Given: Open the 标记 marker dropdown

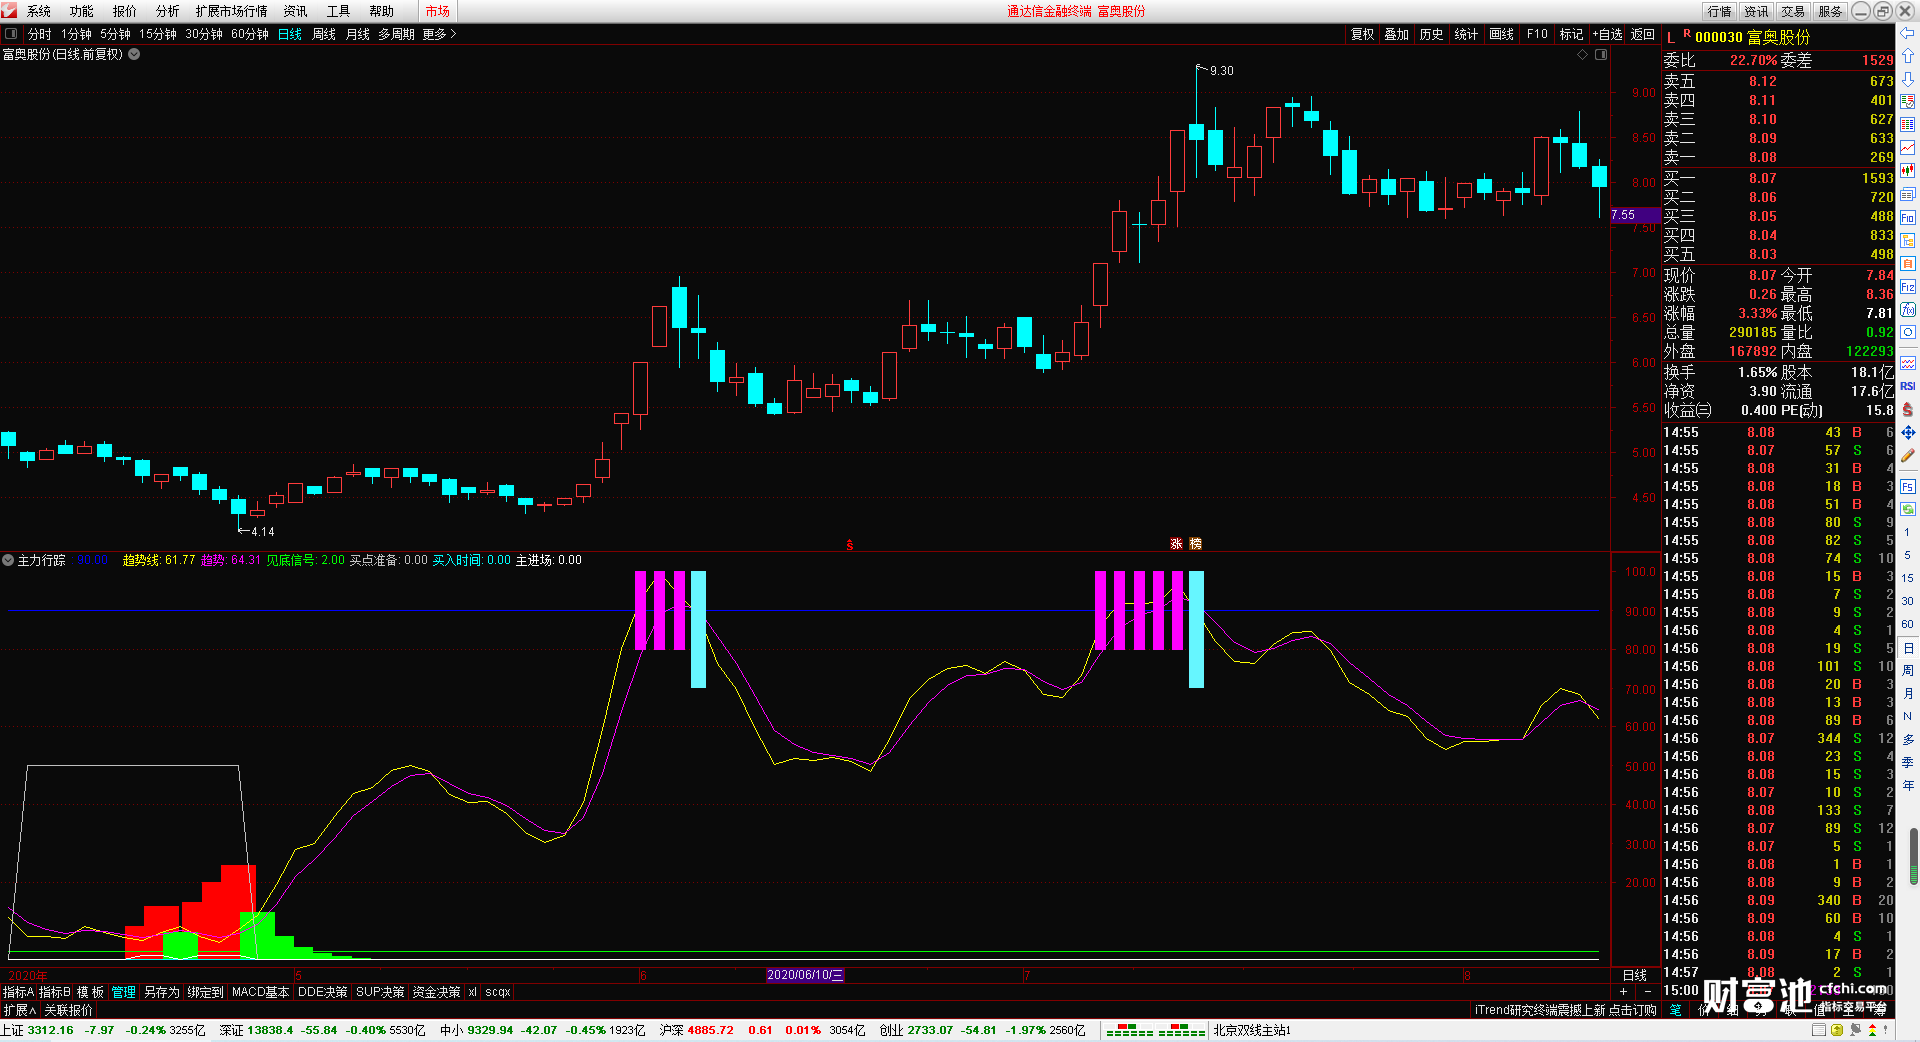Looking at the screenshot, I should point(1571,34).
